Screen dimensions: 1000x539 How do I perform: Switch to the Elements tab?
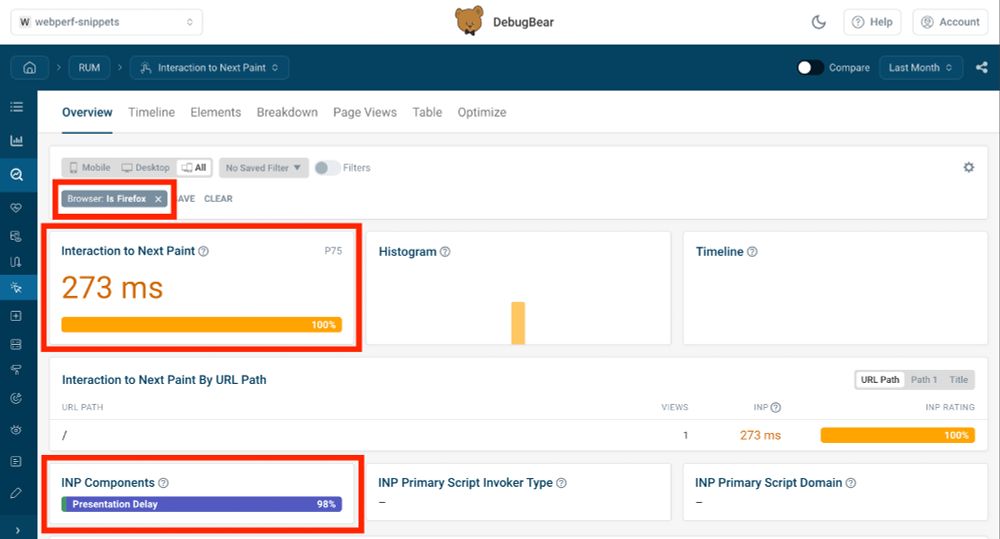point(216,112)
